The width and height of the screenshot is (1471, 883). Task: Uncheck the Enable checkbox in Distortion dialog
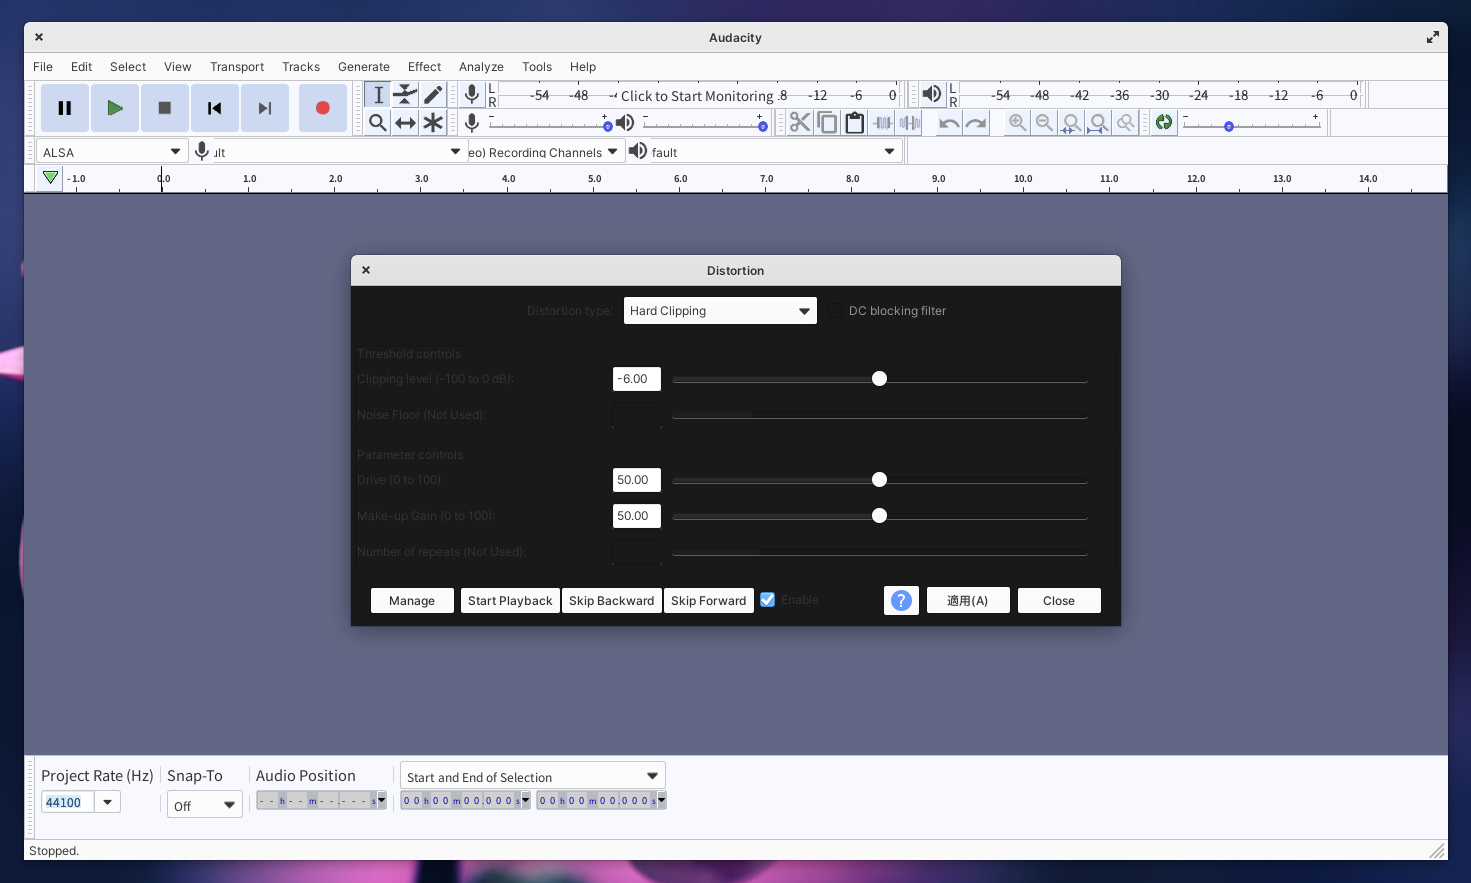click(x=767, y=599)
